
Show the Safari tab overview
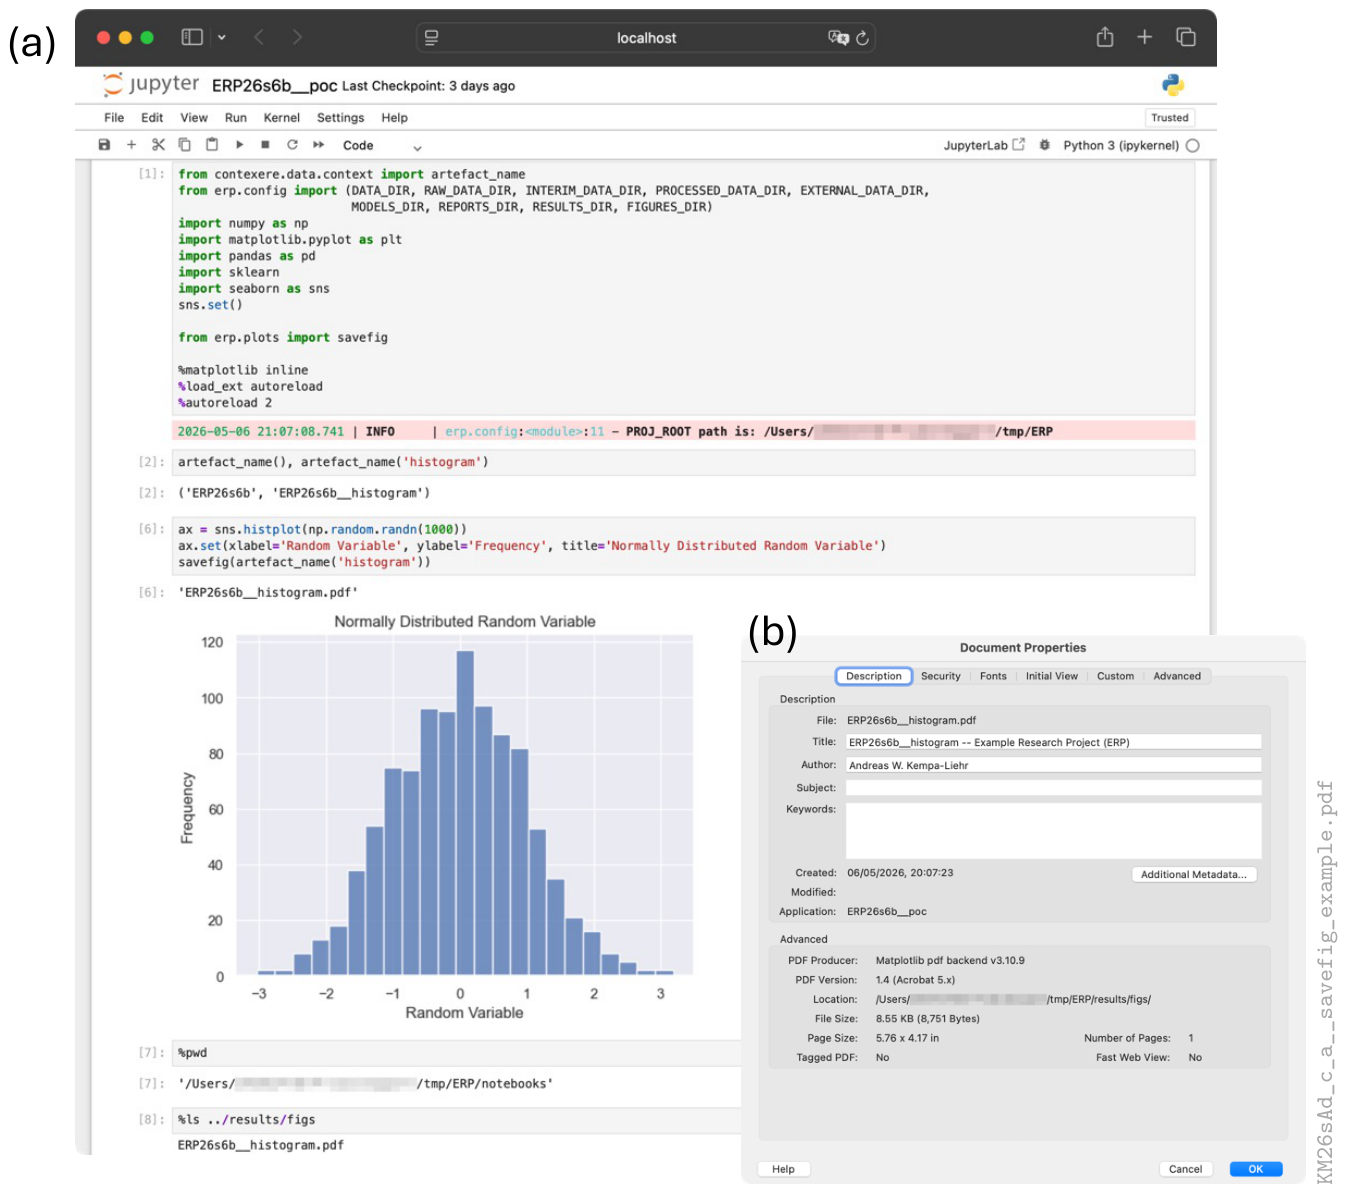click(1186, 37)
